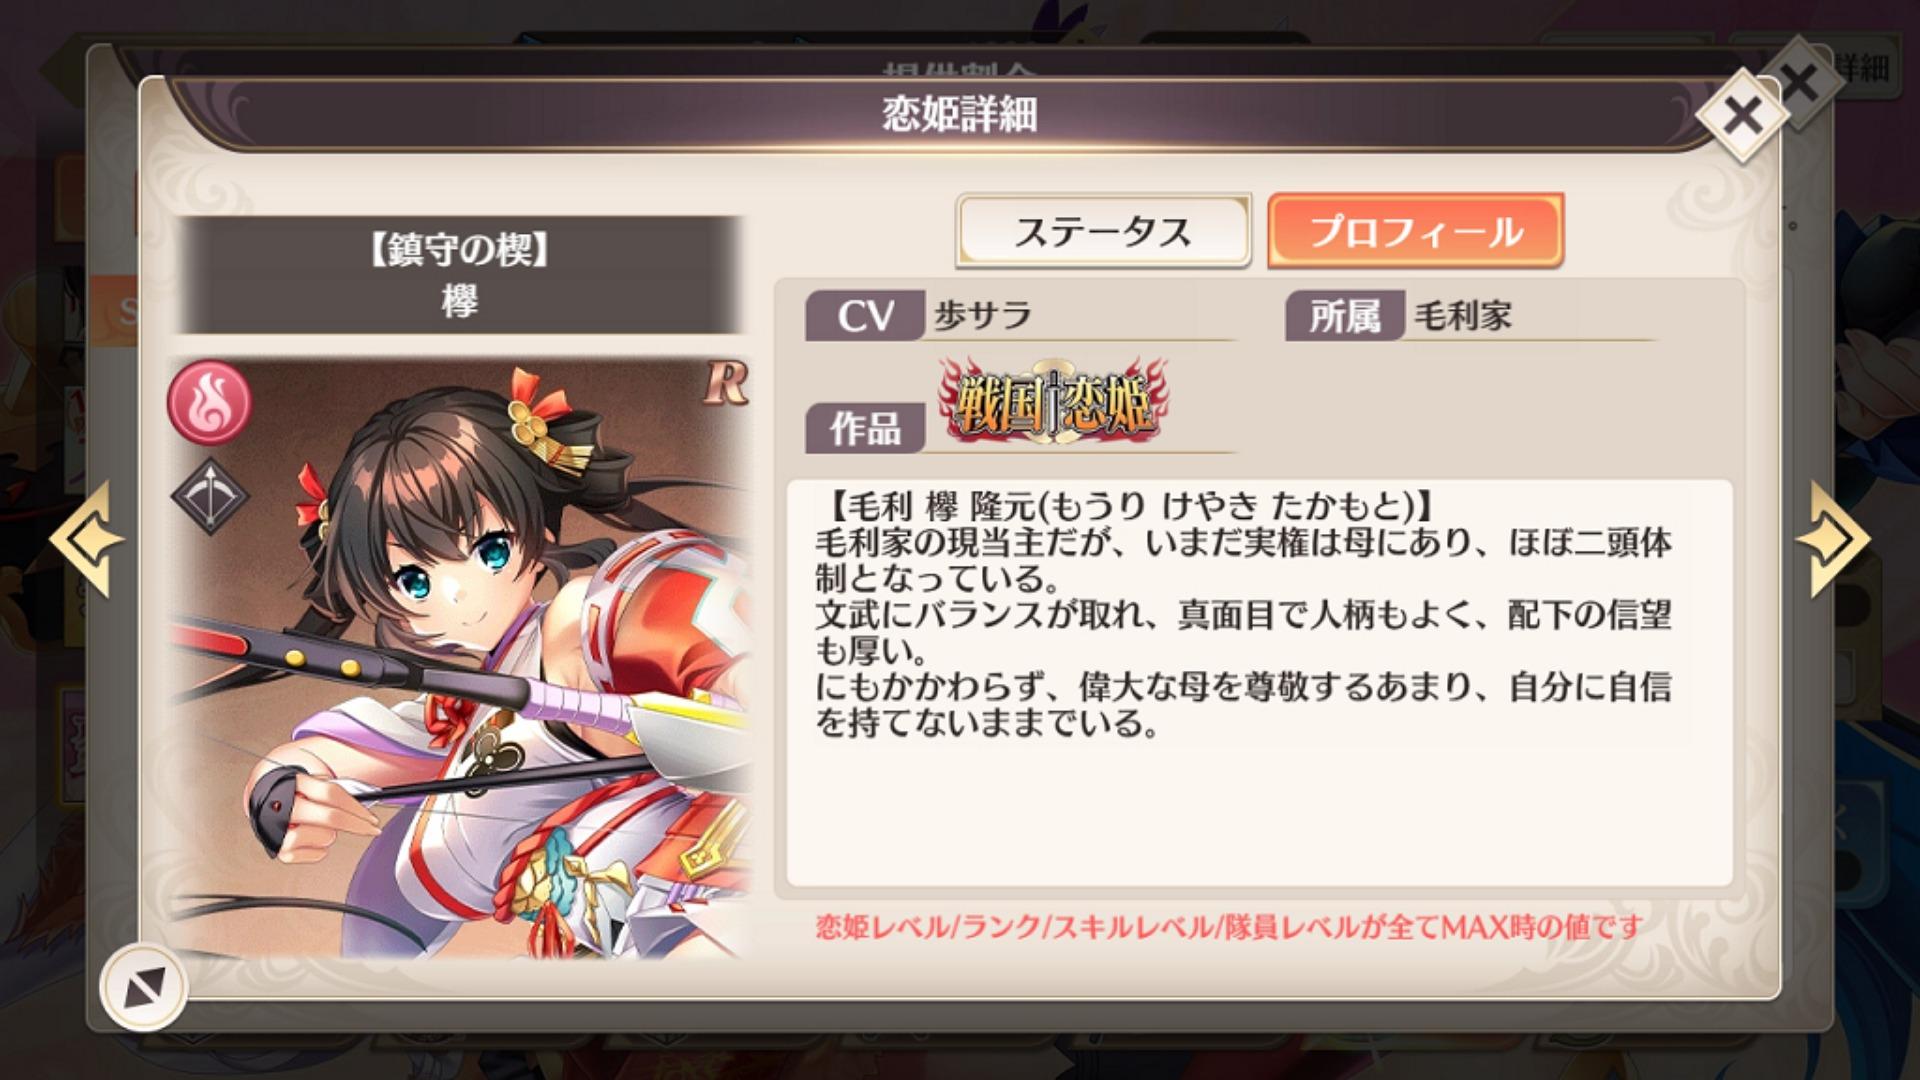1920x1080 pixels.
Task: Go to previous character with left arrow
Action: [86, 540]
